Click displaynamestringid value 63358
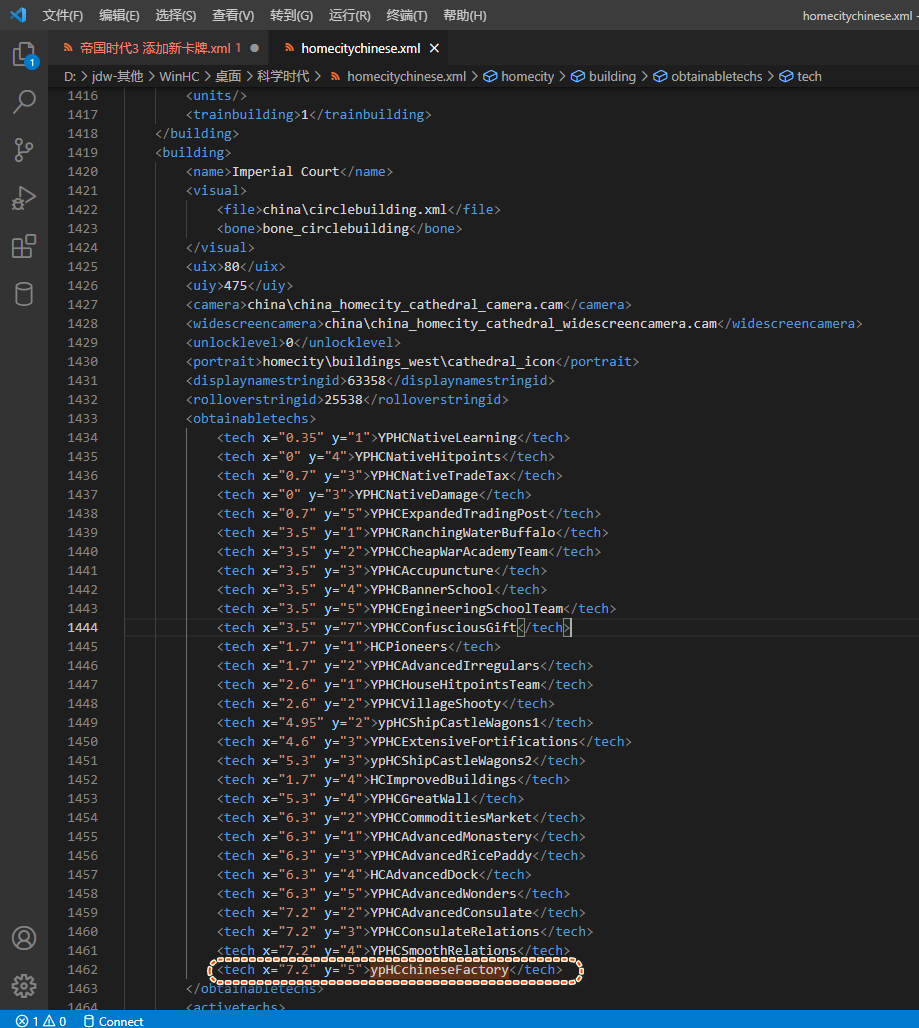This screenshot has width=919, height=1028. click(x=366, y=381)
